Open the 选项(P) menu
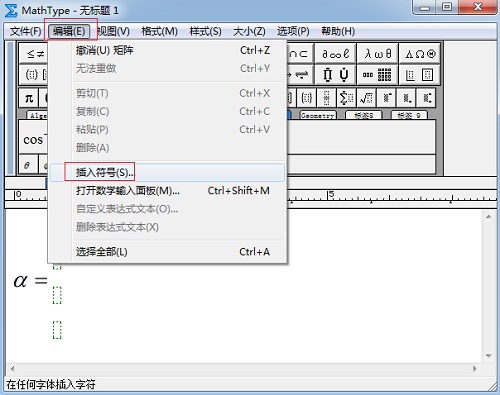The height and width of the screenshot is (395, 500). pos(293,32)
